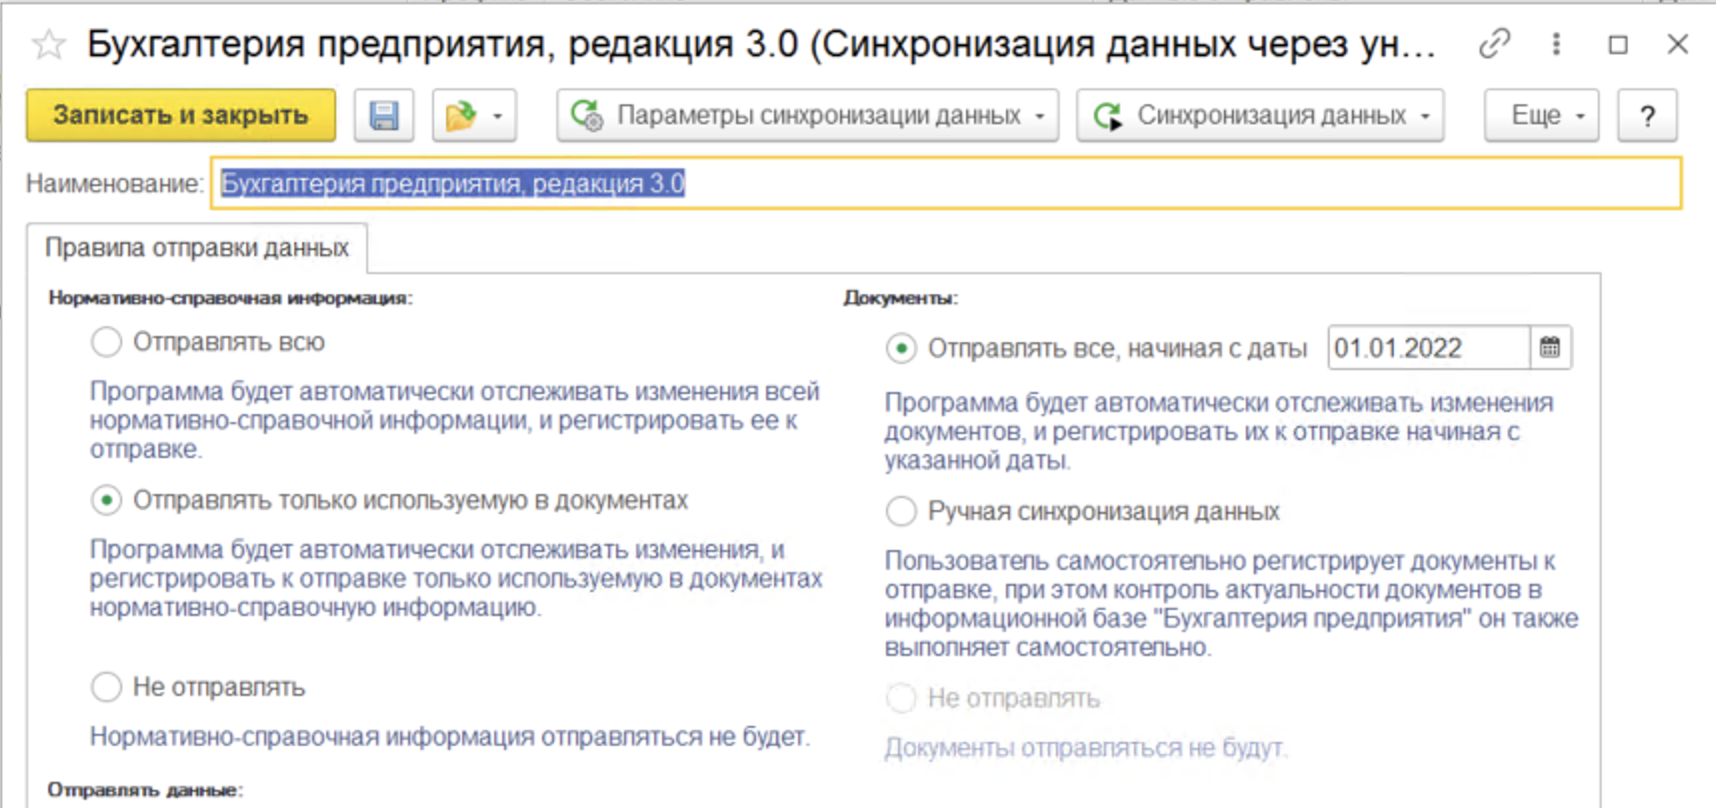Image resolution: width=1716 pixels, height=808 pixels.
Task: Open the 'Еще' dropdown menu
Action: pos(1541,116)
